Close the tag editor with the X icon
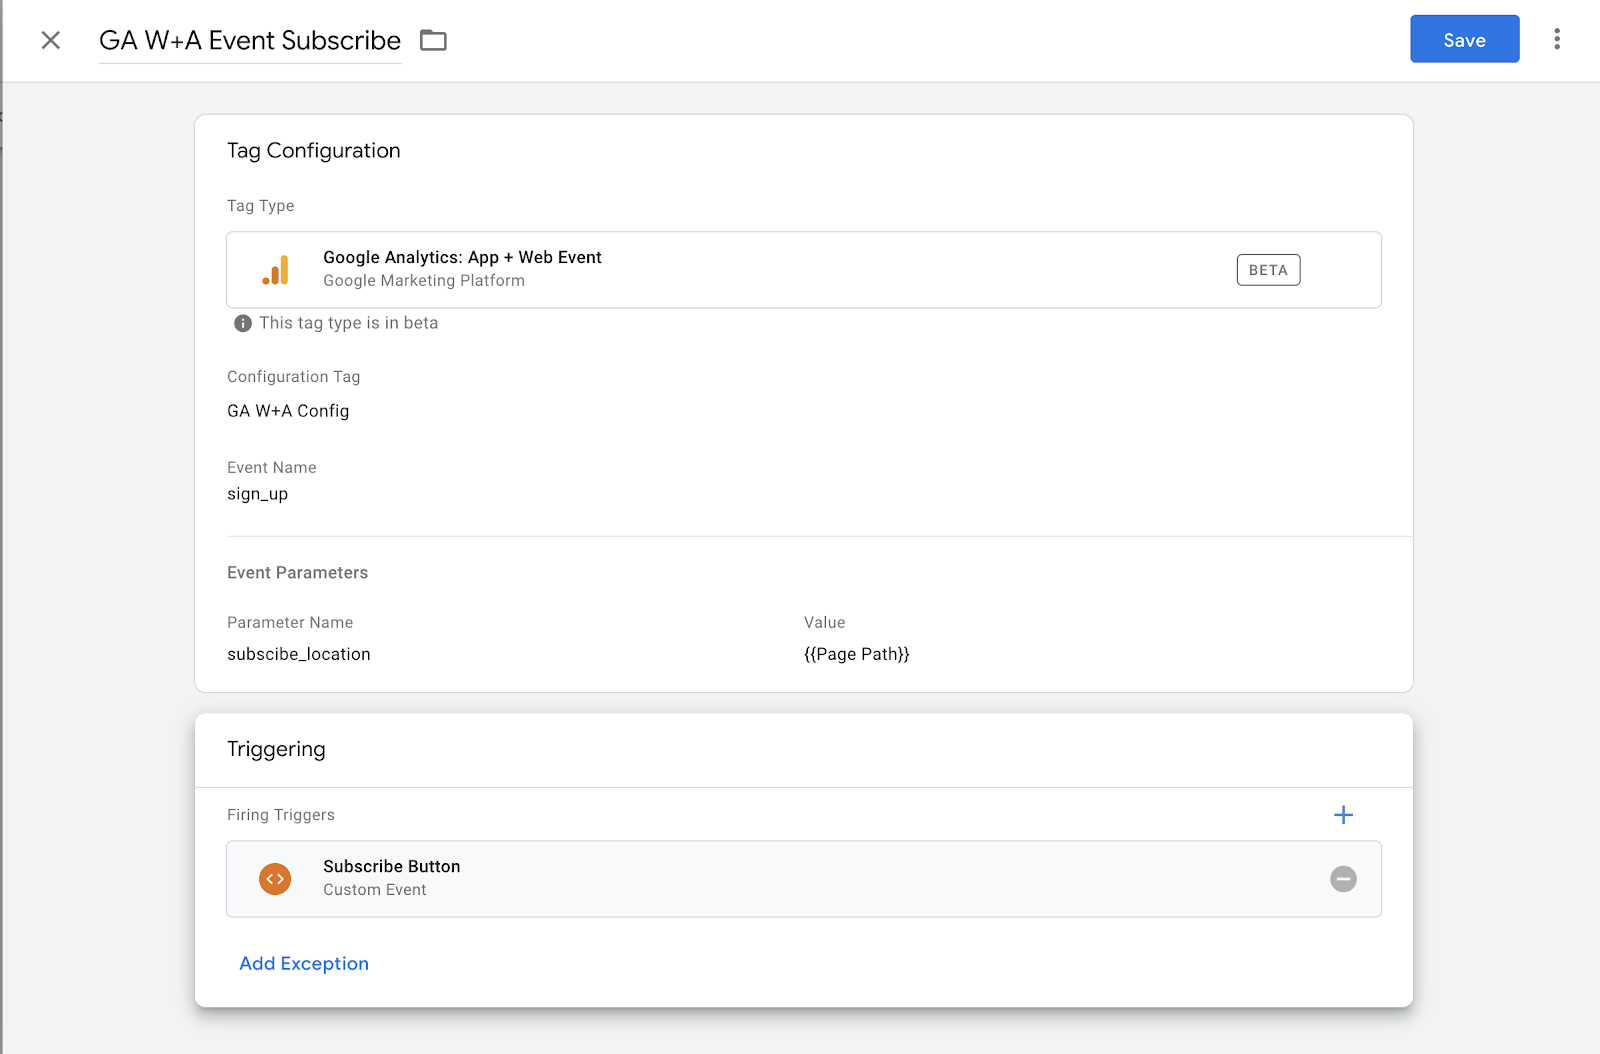The image size is (1600, 1054). [51, 40]
